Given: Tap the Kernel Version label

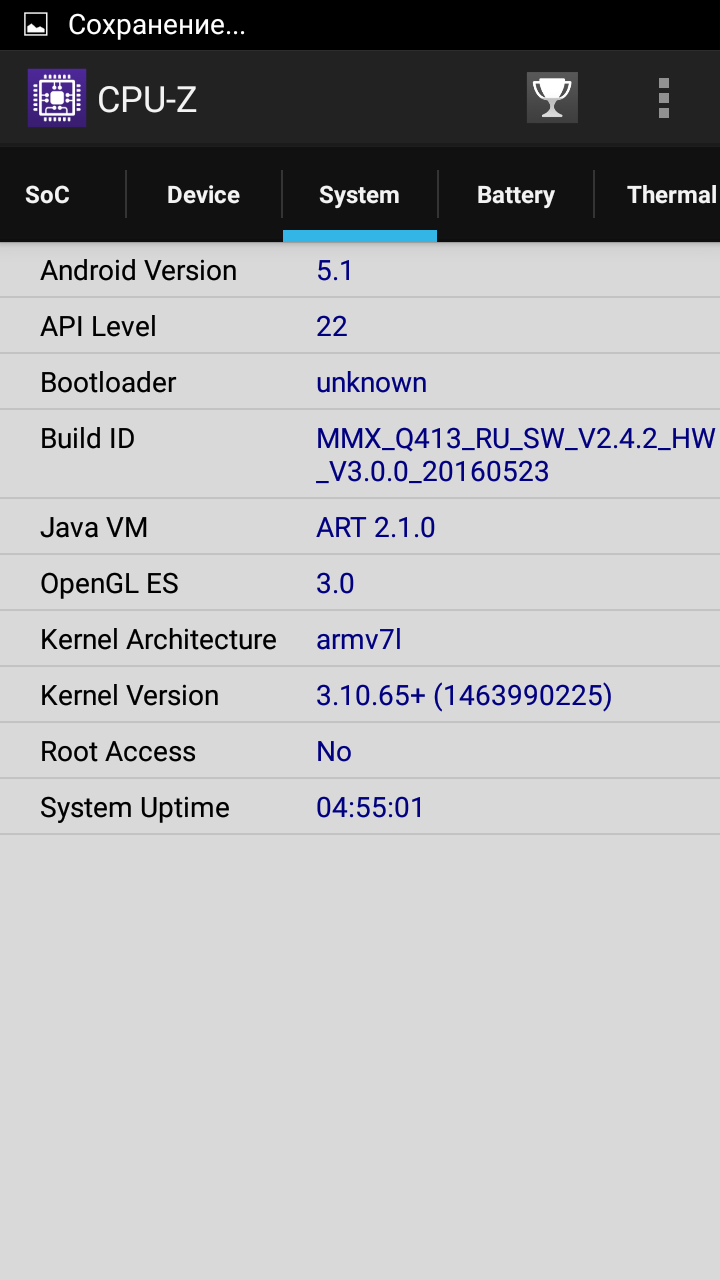Looking at the screenshot, I should [129, 695].
